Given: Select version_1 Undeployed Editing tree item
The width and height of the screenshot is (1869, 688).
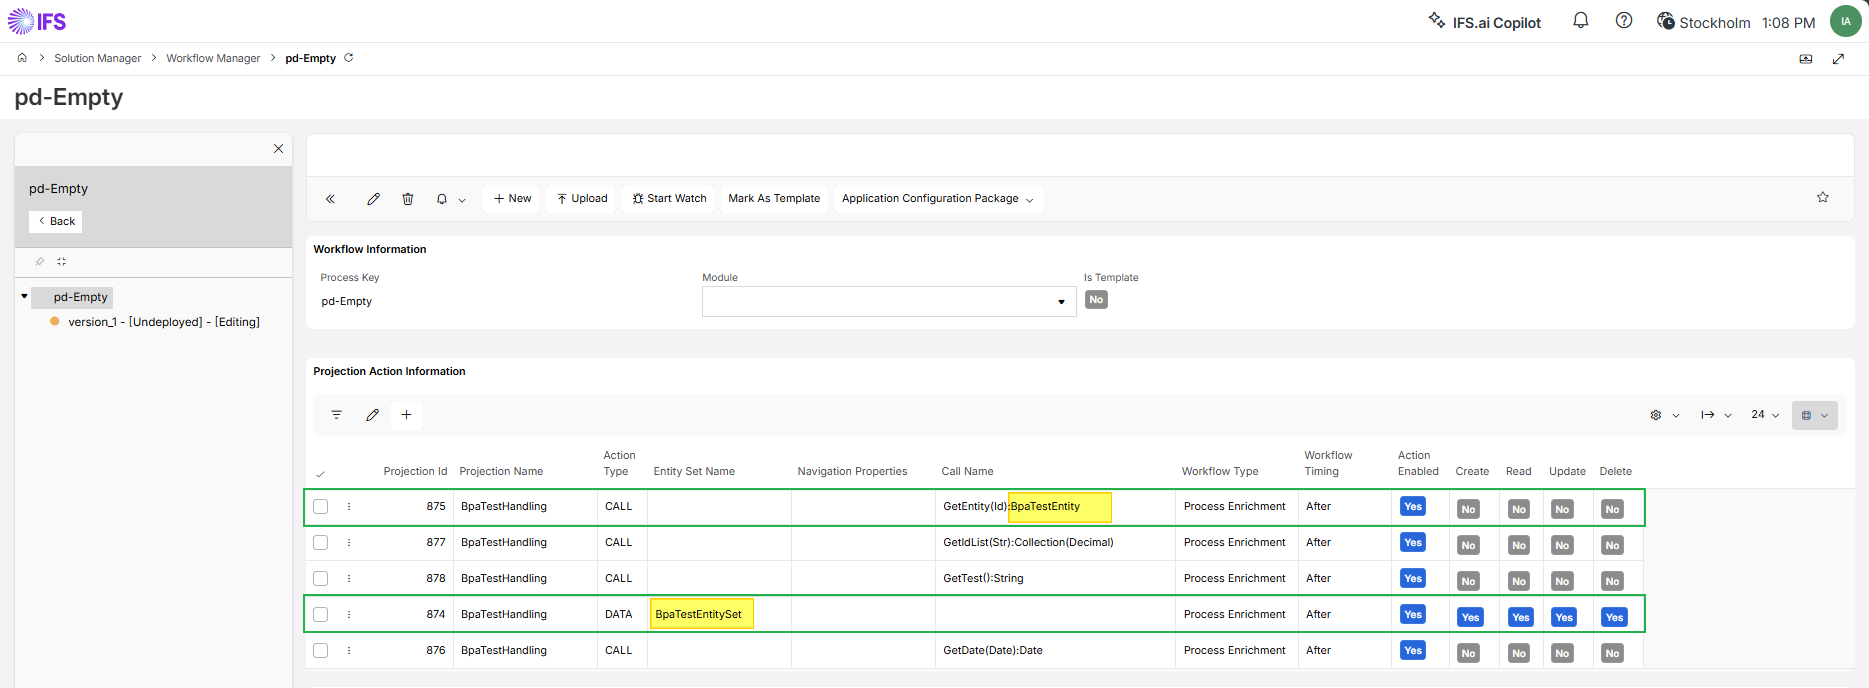Looking at the screenshot, I should pyautogui.click(x=164, y=322).
